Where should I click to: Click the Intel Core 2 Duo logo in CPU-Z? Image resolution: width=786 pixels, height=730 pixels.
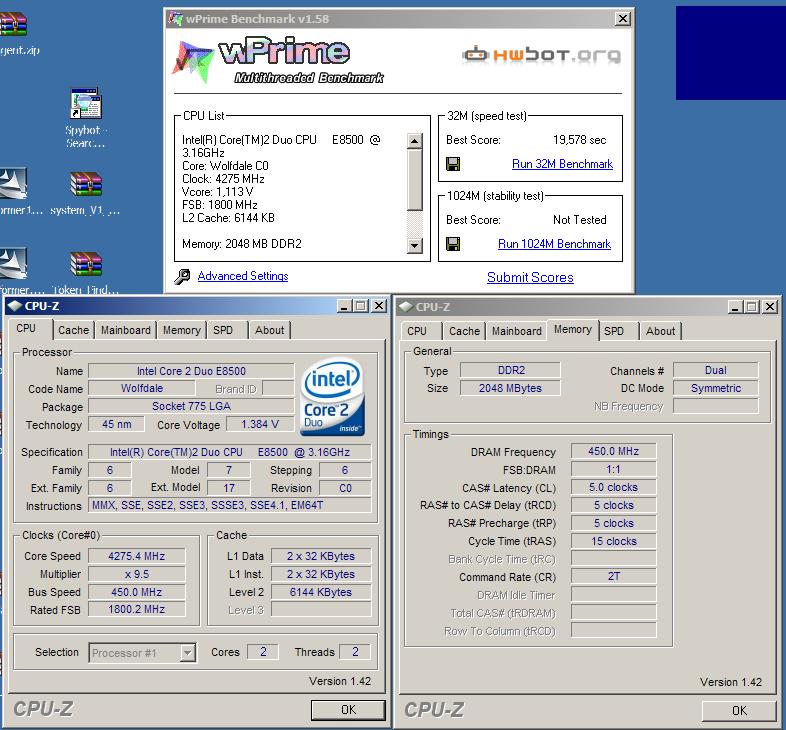[332, 397]
